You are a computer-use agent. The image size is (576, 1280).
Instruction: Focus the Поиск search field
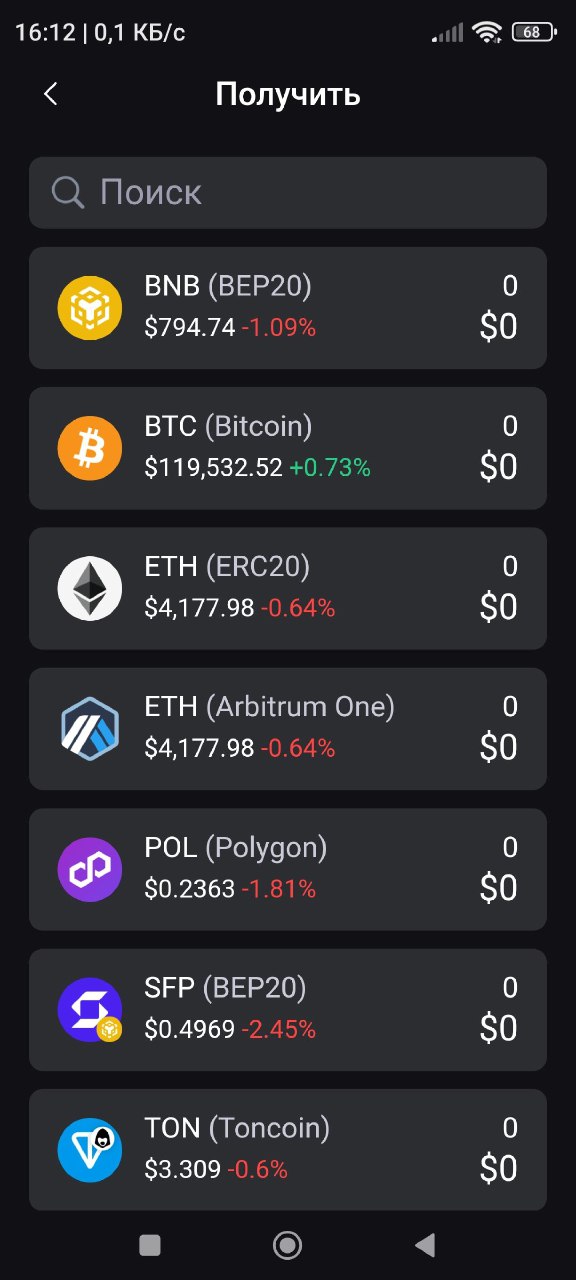point(288,192)
